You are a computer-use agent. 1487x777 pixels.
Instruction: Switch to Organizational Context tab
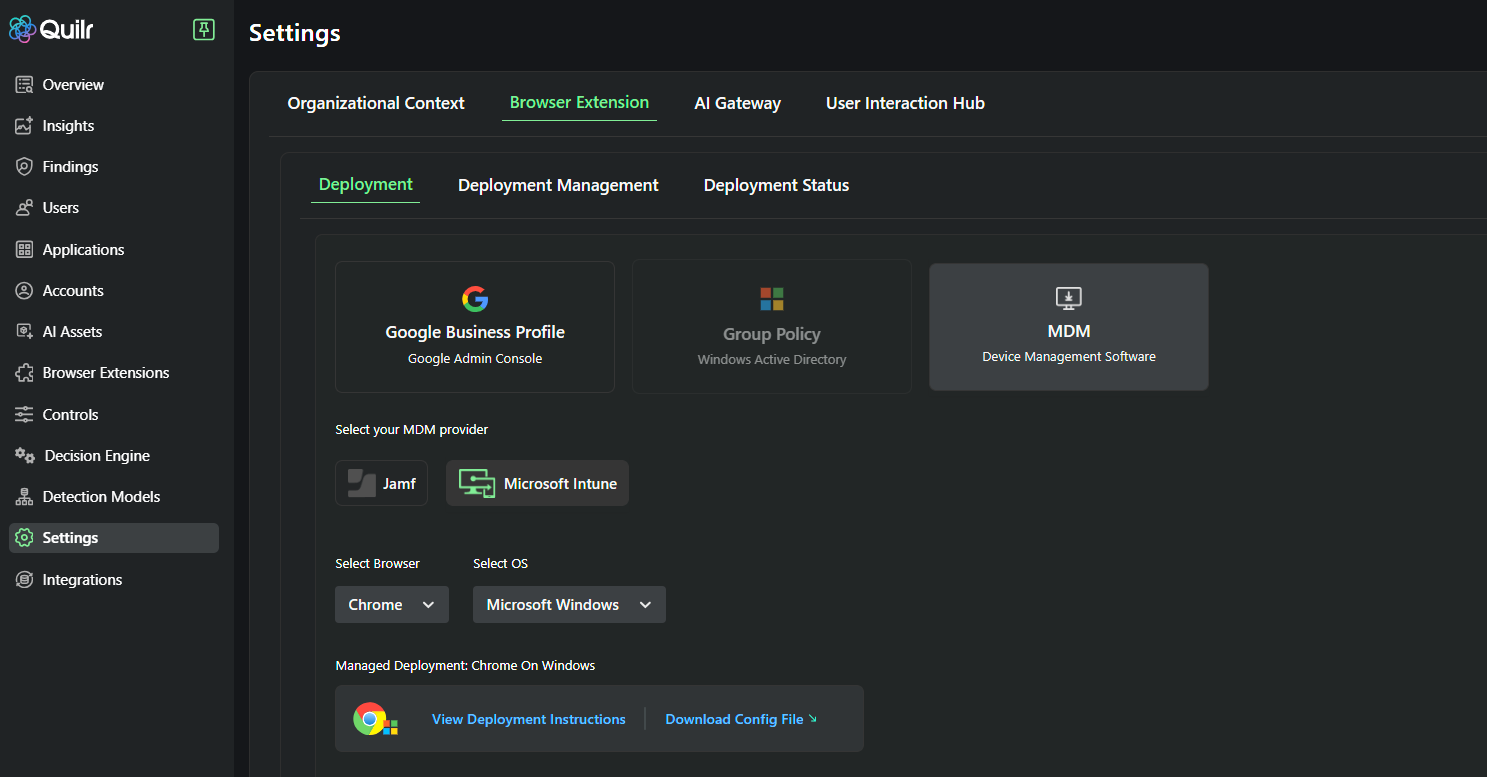(x=376, y=103)
